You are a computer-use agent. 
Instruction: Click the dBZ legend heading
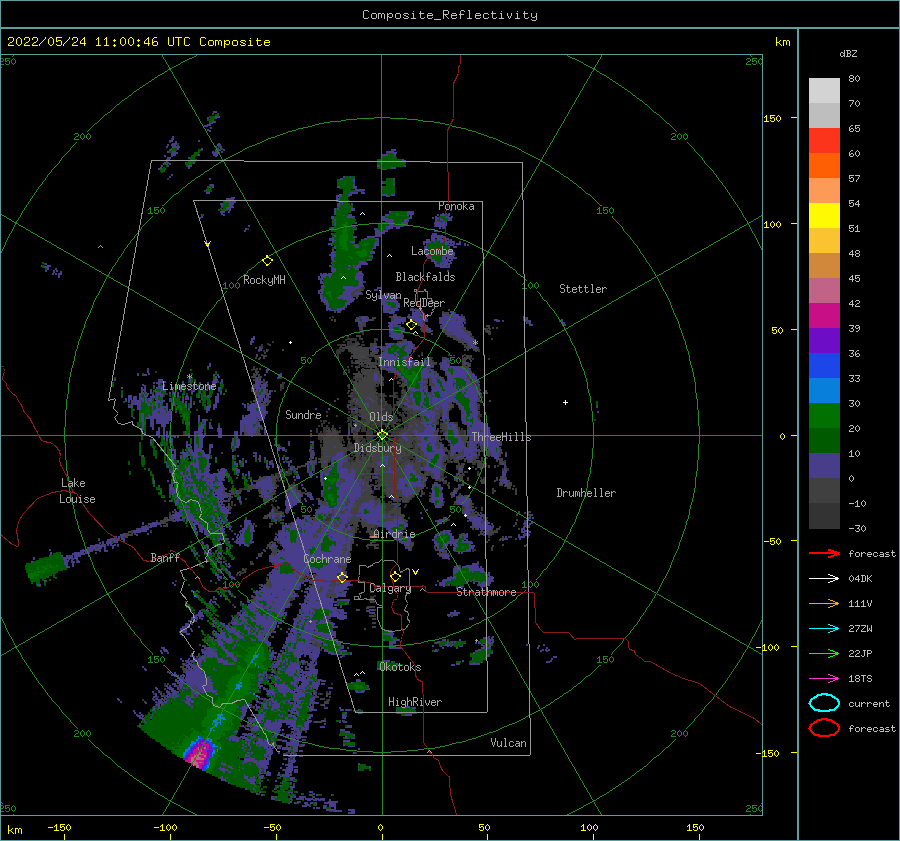848,53
